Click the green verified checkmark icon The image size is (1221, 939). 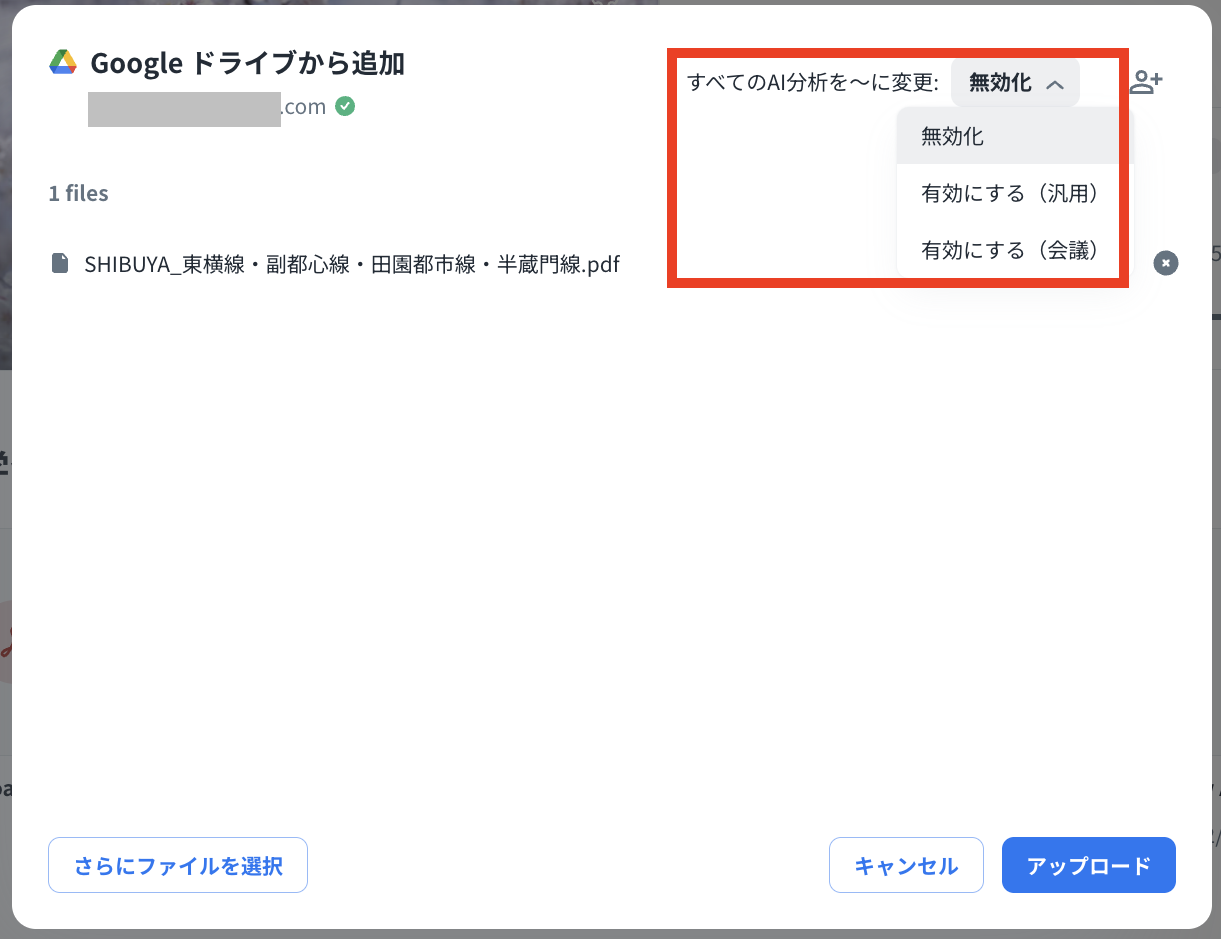[345, 106]
